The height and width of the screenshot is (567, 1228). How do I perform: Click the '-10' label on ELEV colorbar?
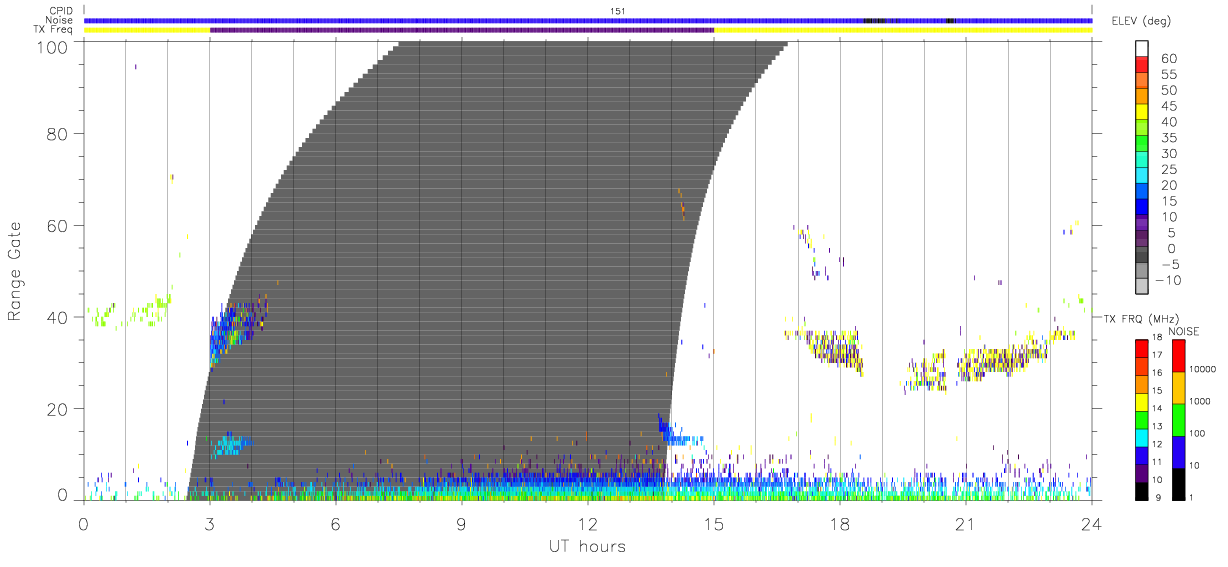[x=1168, y=280]
